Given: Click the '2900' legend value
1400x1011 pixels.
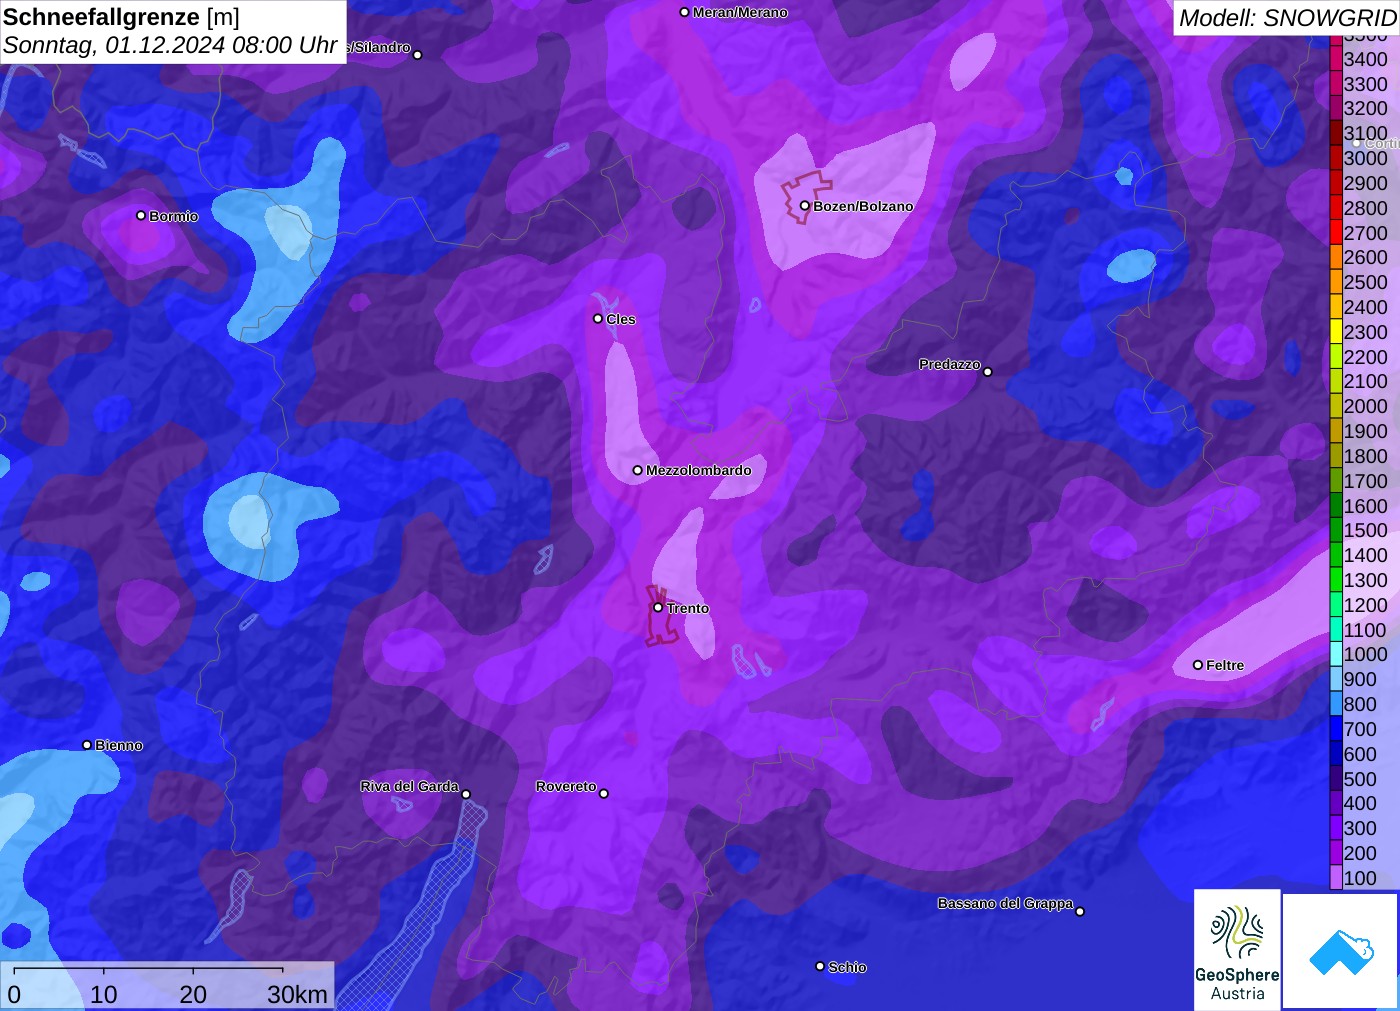Looking at the screenshot, I should (1365, 183).
